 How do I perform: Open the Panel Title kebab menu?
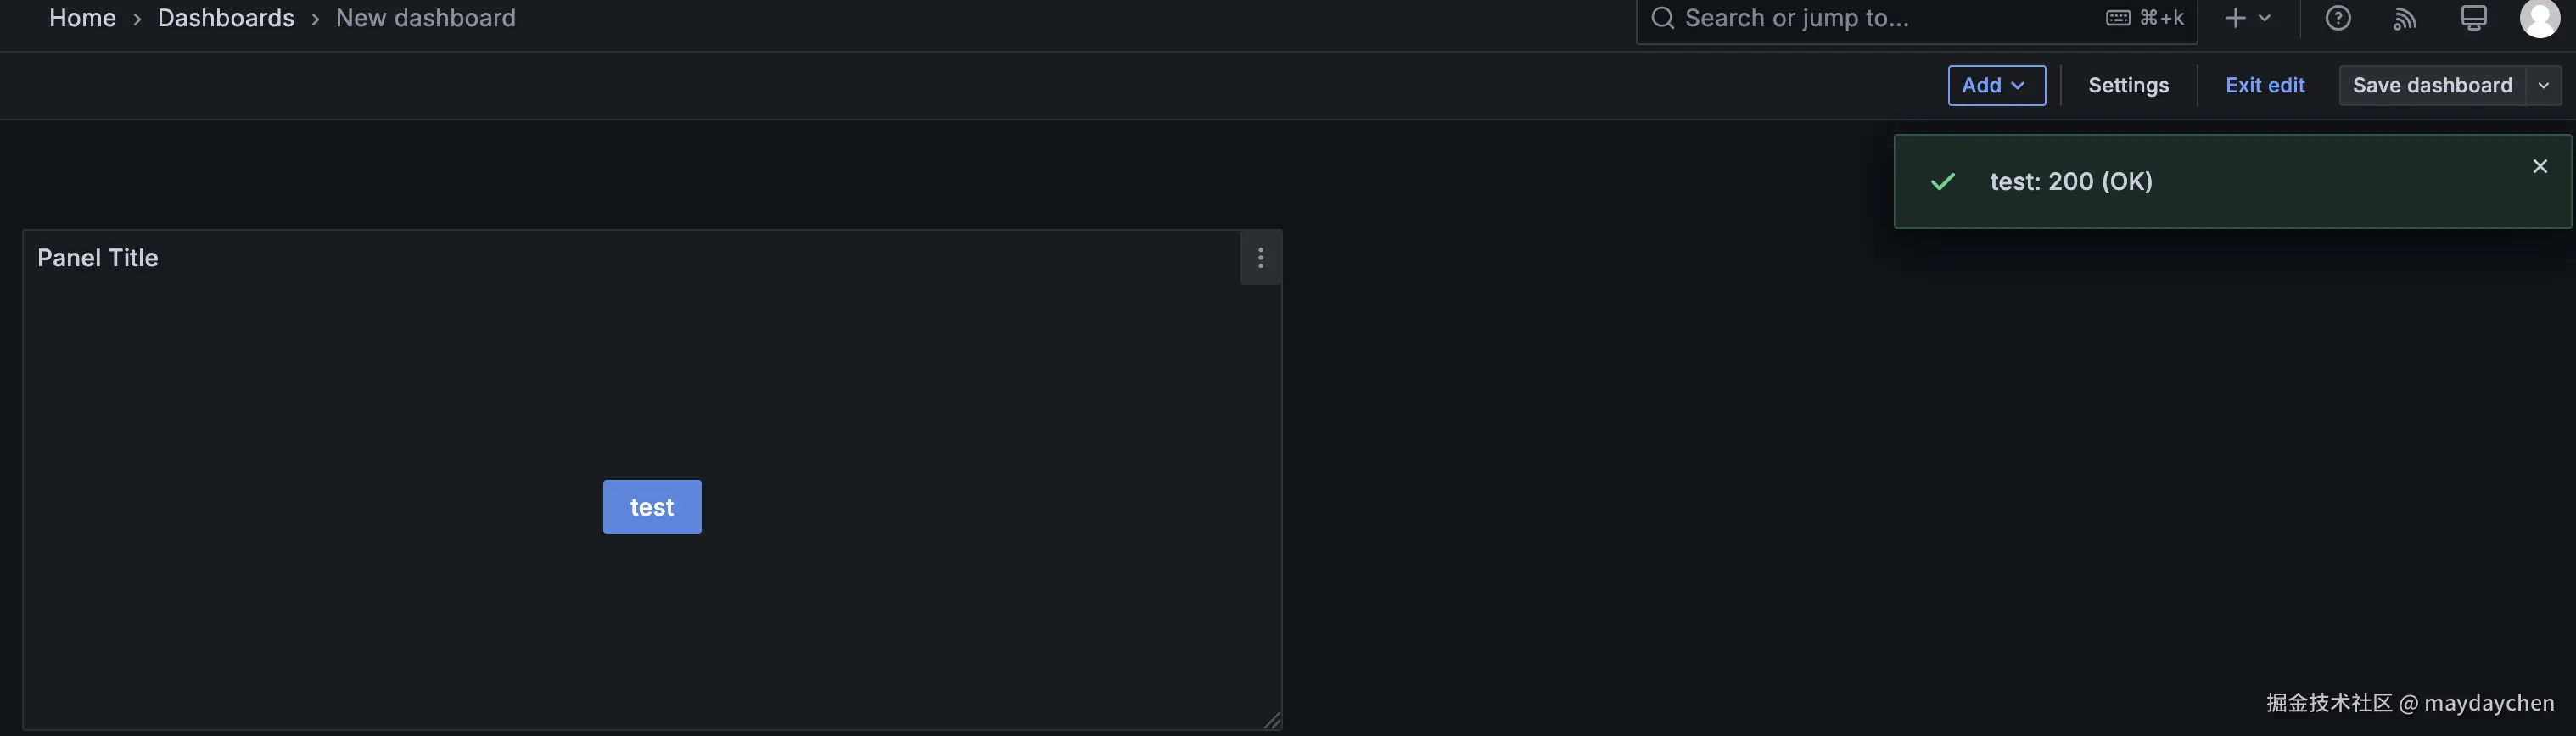(1260, 257)
